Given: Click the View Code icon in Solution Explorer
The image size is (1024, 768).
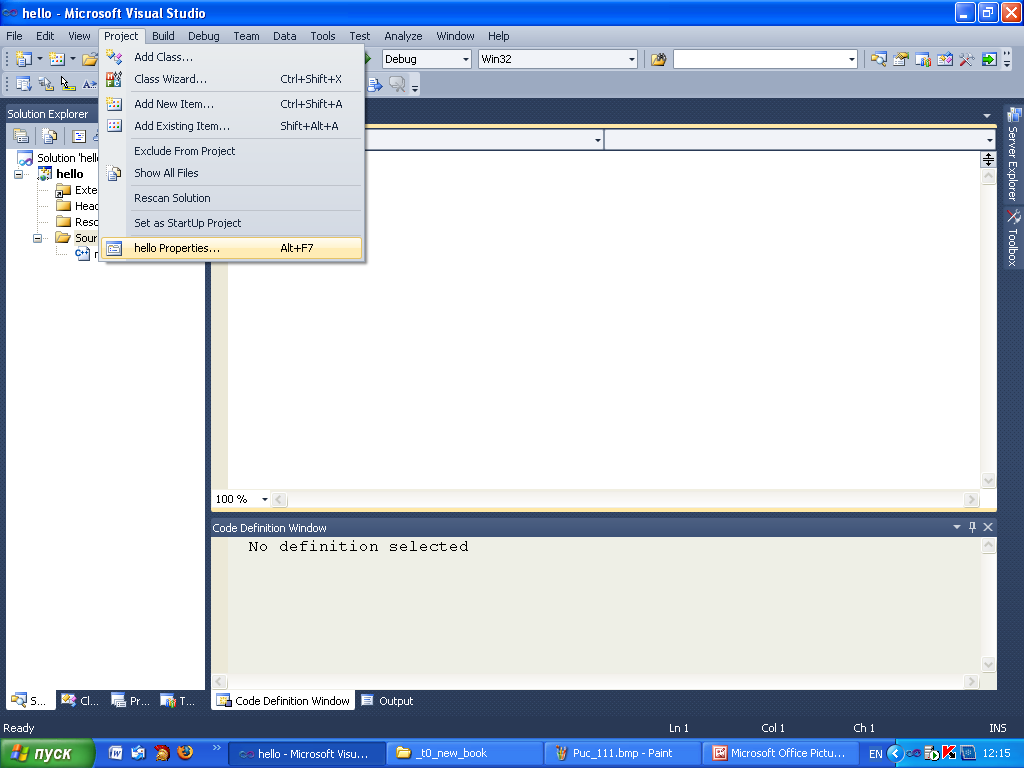Looking at the screenshot, I should coord(79,136).
